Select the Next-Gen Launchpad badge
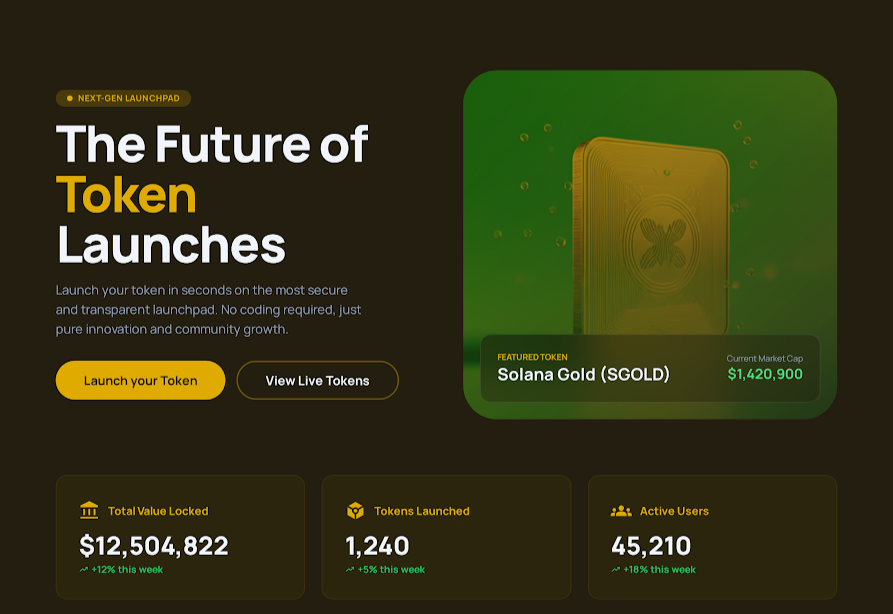Viewport: 893px width, 614px height. point(124,98)
